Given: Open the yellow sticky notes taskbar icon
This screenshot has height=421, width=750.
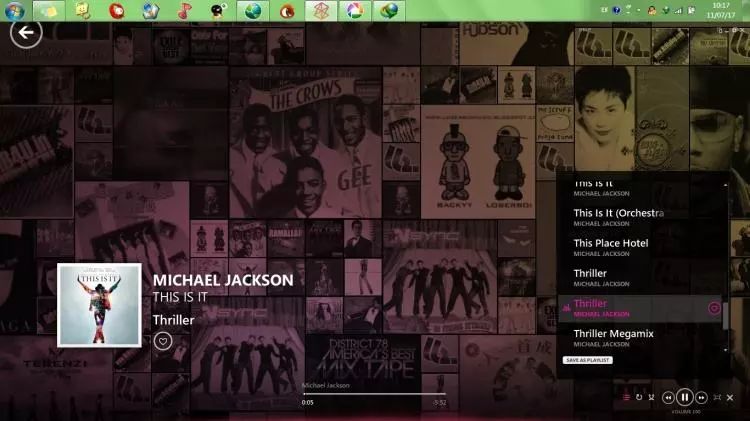Looking at the screenshot, I should click(82, 11).
